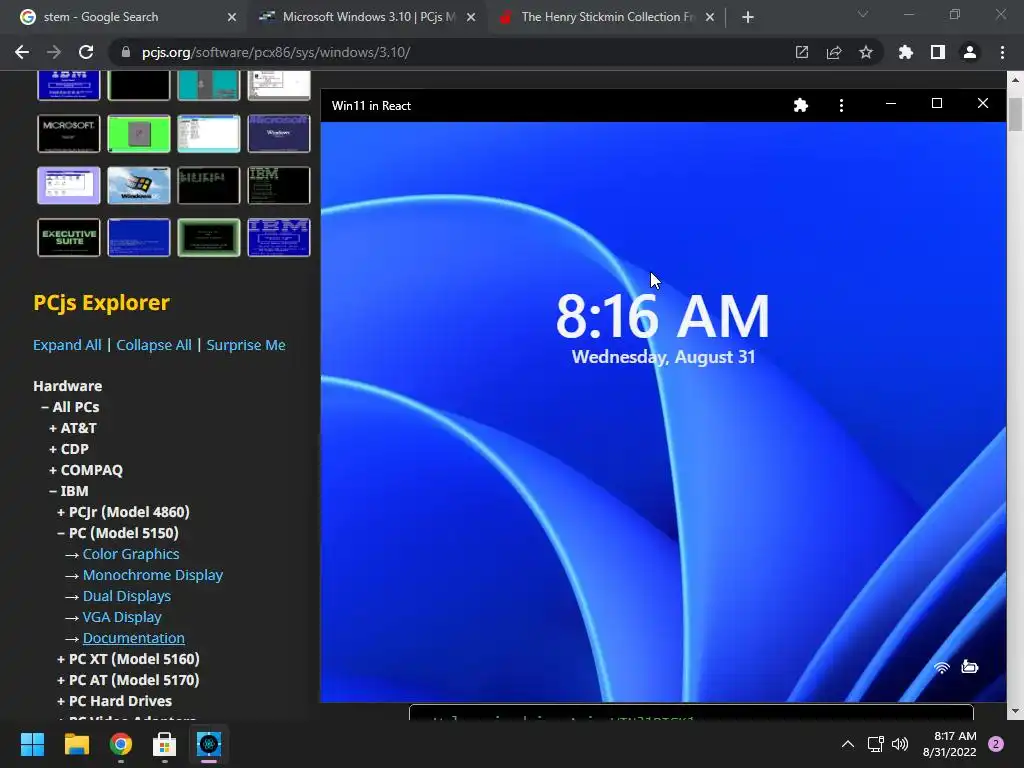
Task: Click the Chrome forward arrow
Action: [x=54, y=52]
